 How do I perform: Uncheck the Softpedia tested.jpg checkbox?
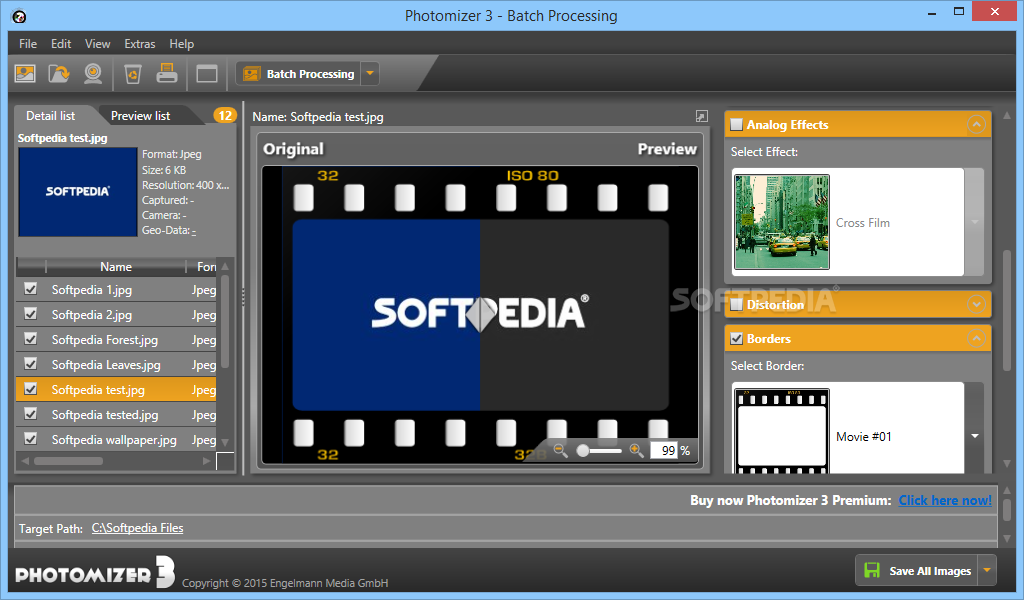point(31,413)
